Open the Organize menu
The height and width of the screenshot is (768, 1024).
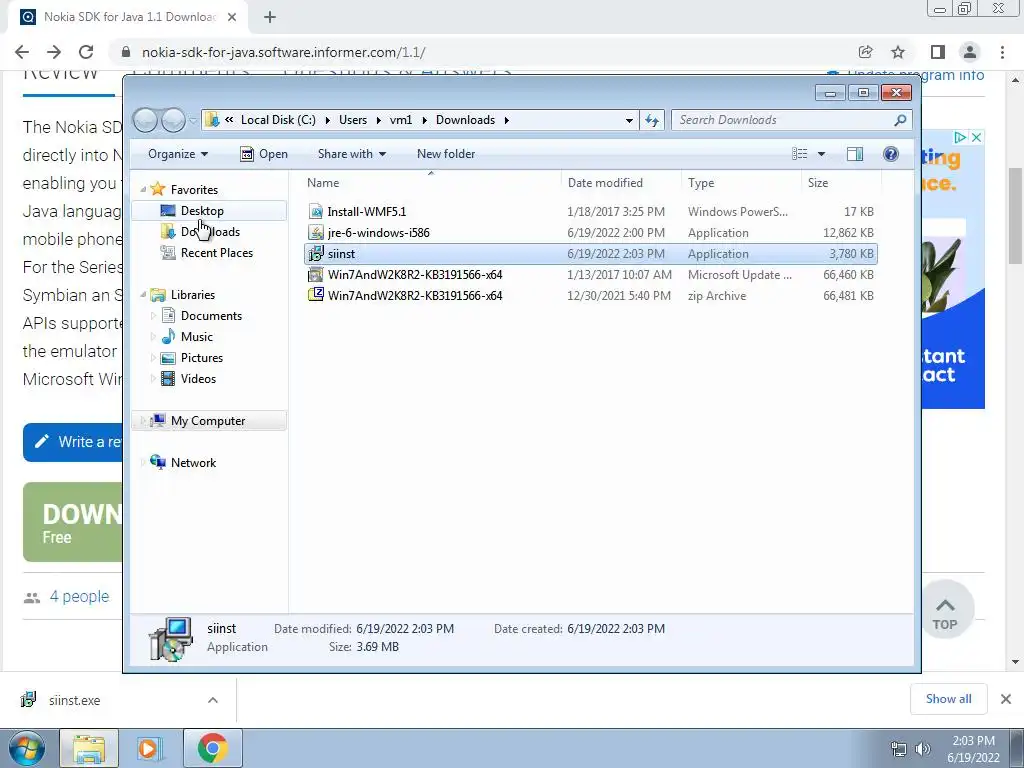coord(178,154)
